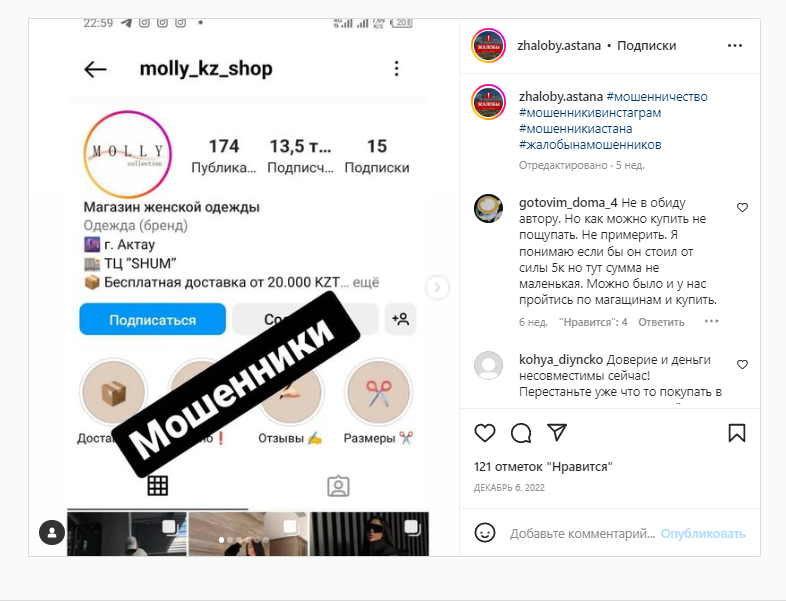Click tagged users person icon on photo
This screenshot has height=601, width=786.
pyautogui.click(x=52, y=532)
